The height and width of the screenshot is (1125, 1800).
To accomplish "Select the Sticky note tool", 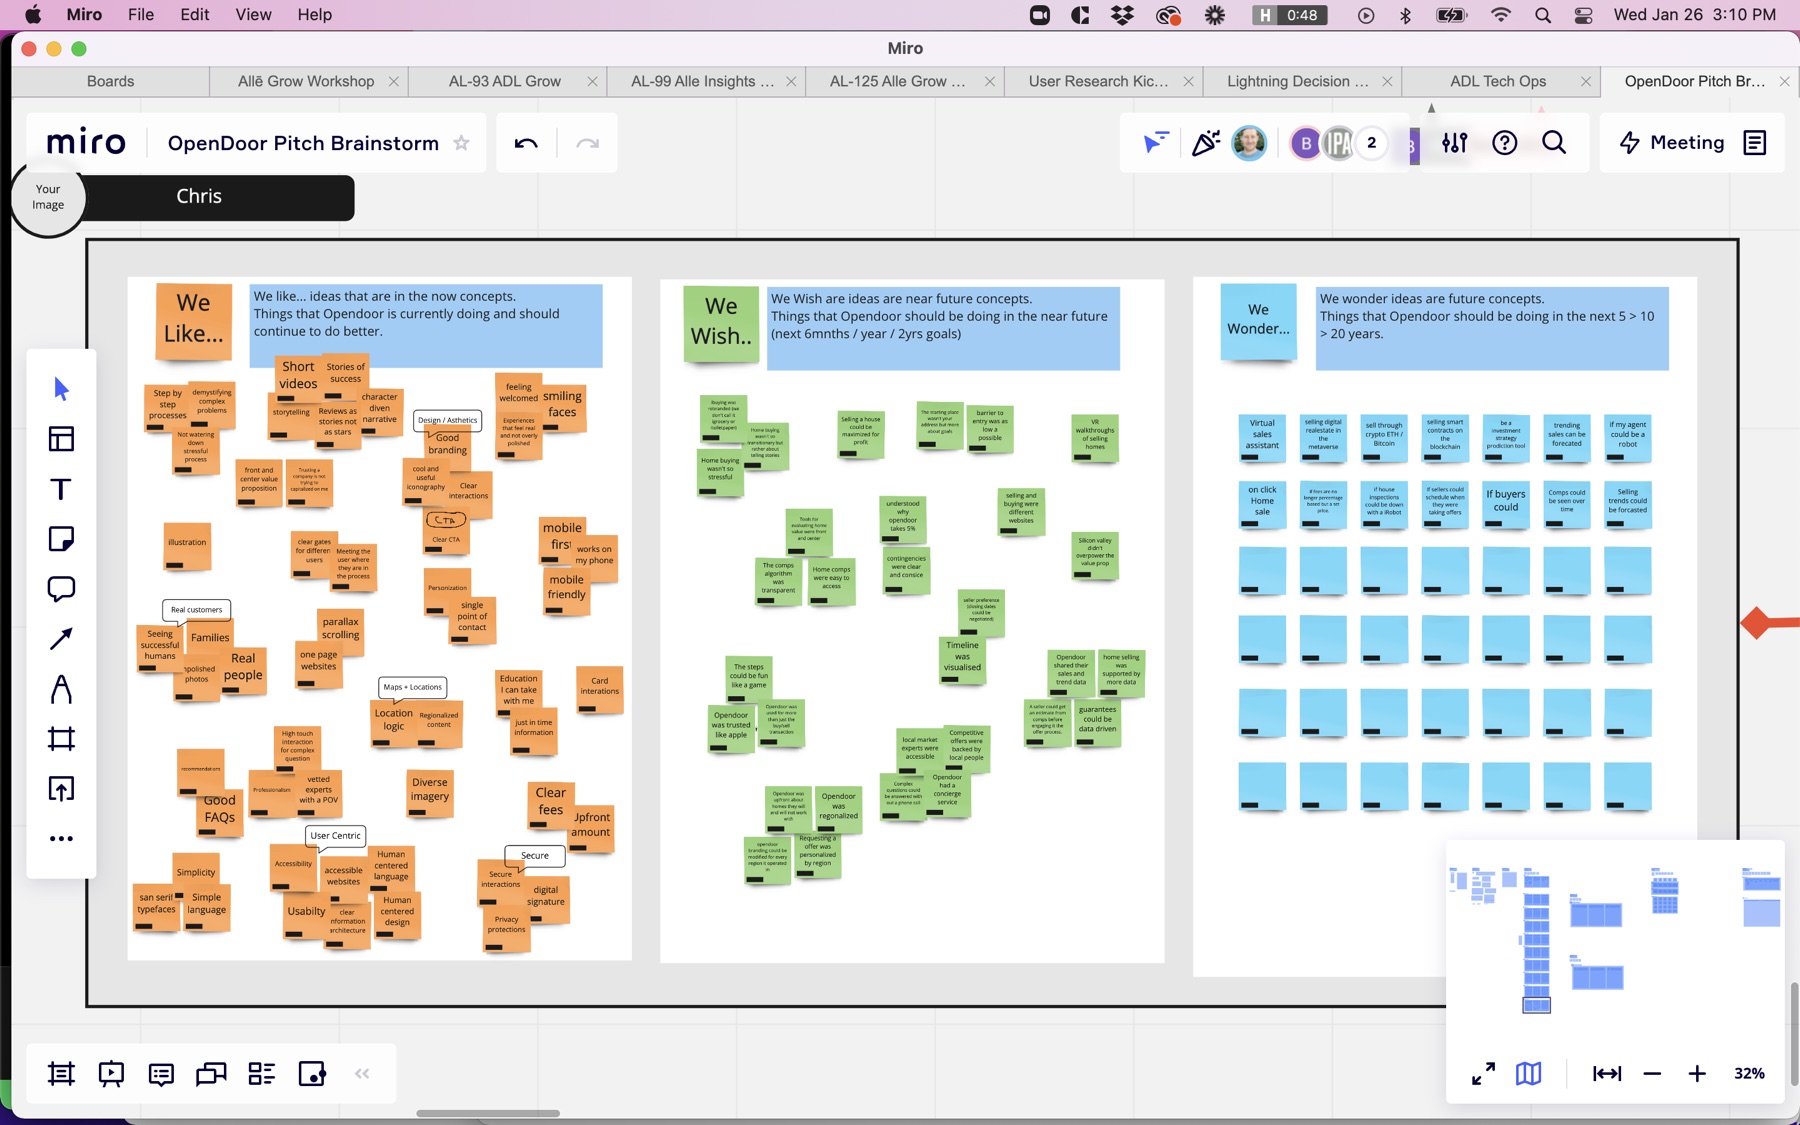I will 61,539.
